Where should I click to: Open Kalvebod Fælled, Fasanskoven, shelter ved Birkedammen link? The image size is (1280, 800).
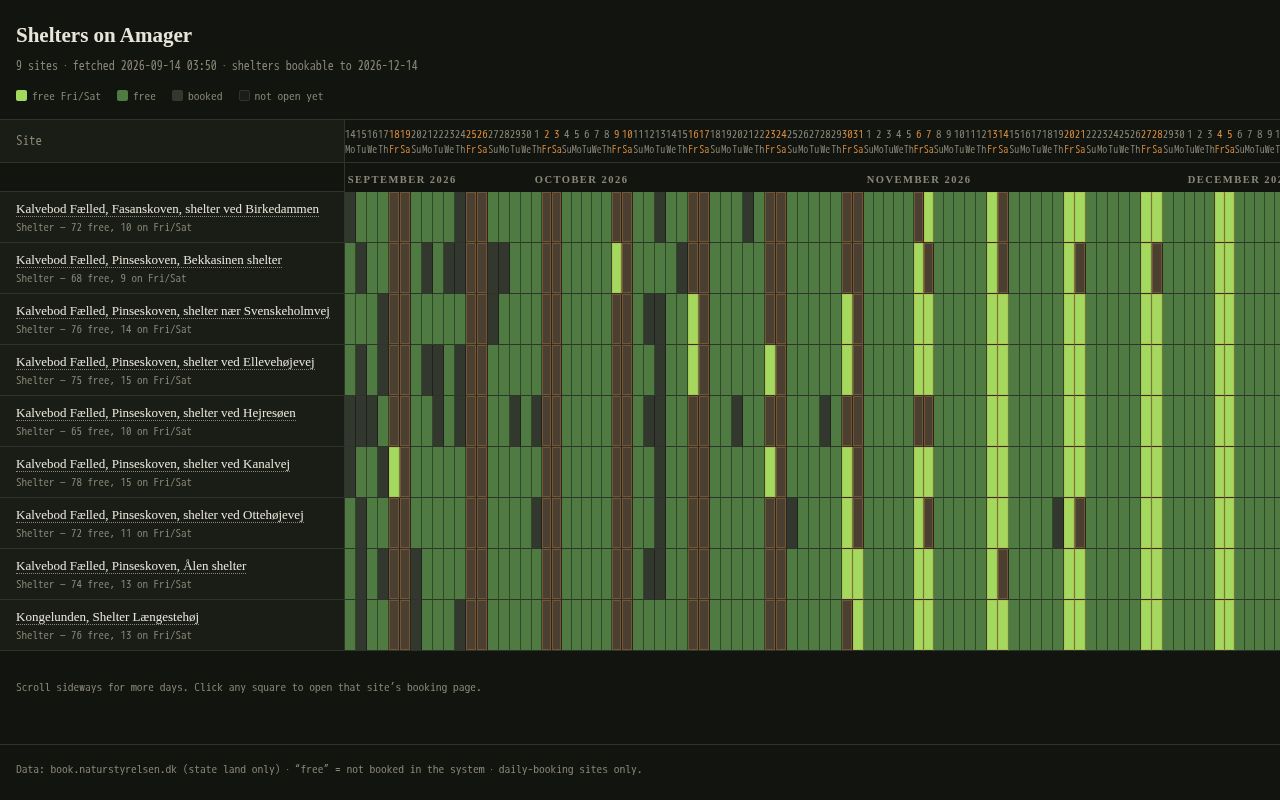[x=167, y=209]
